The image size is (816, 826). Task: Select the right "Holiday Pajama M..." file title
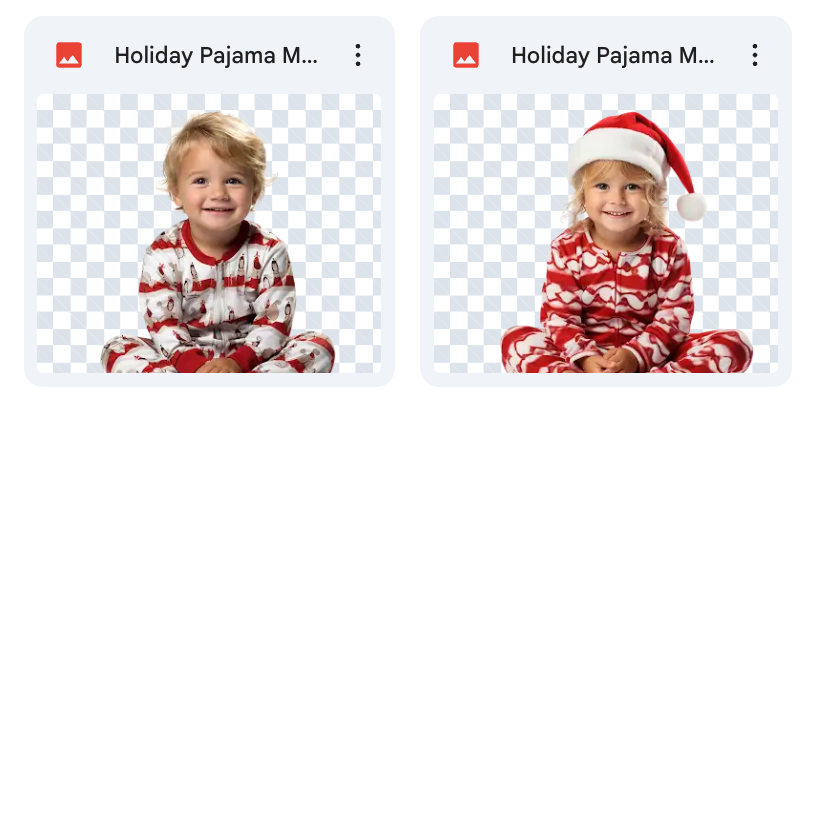(613, 55)
